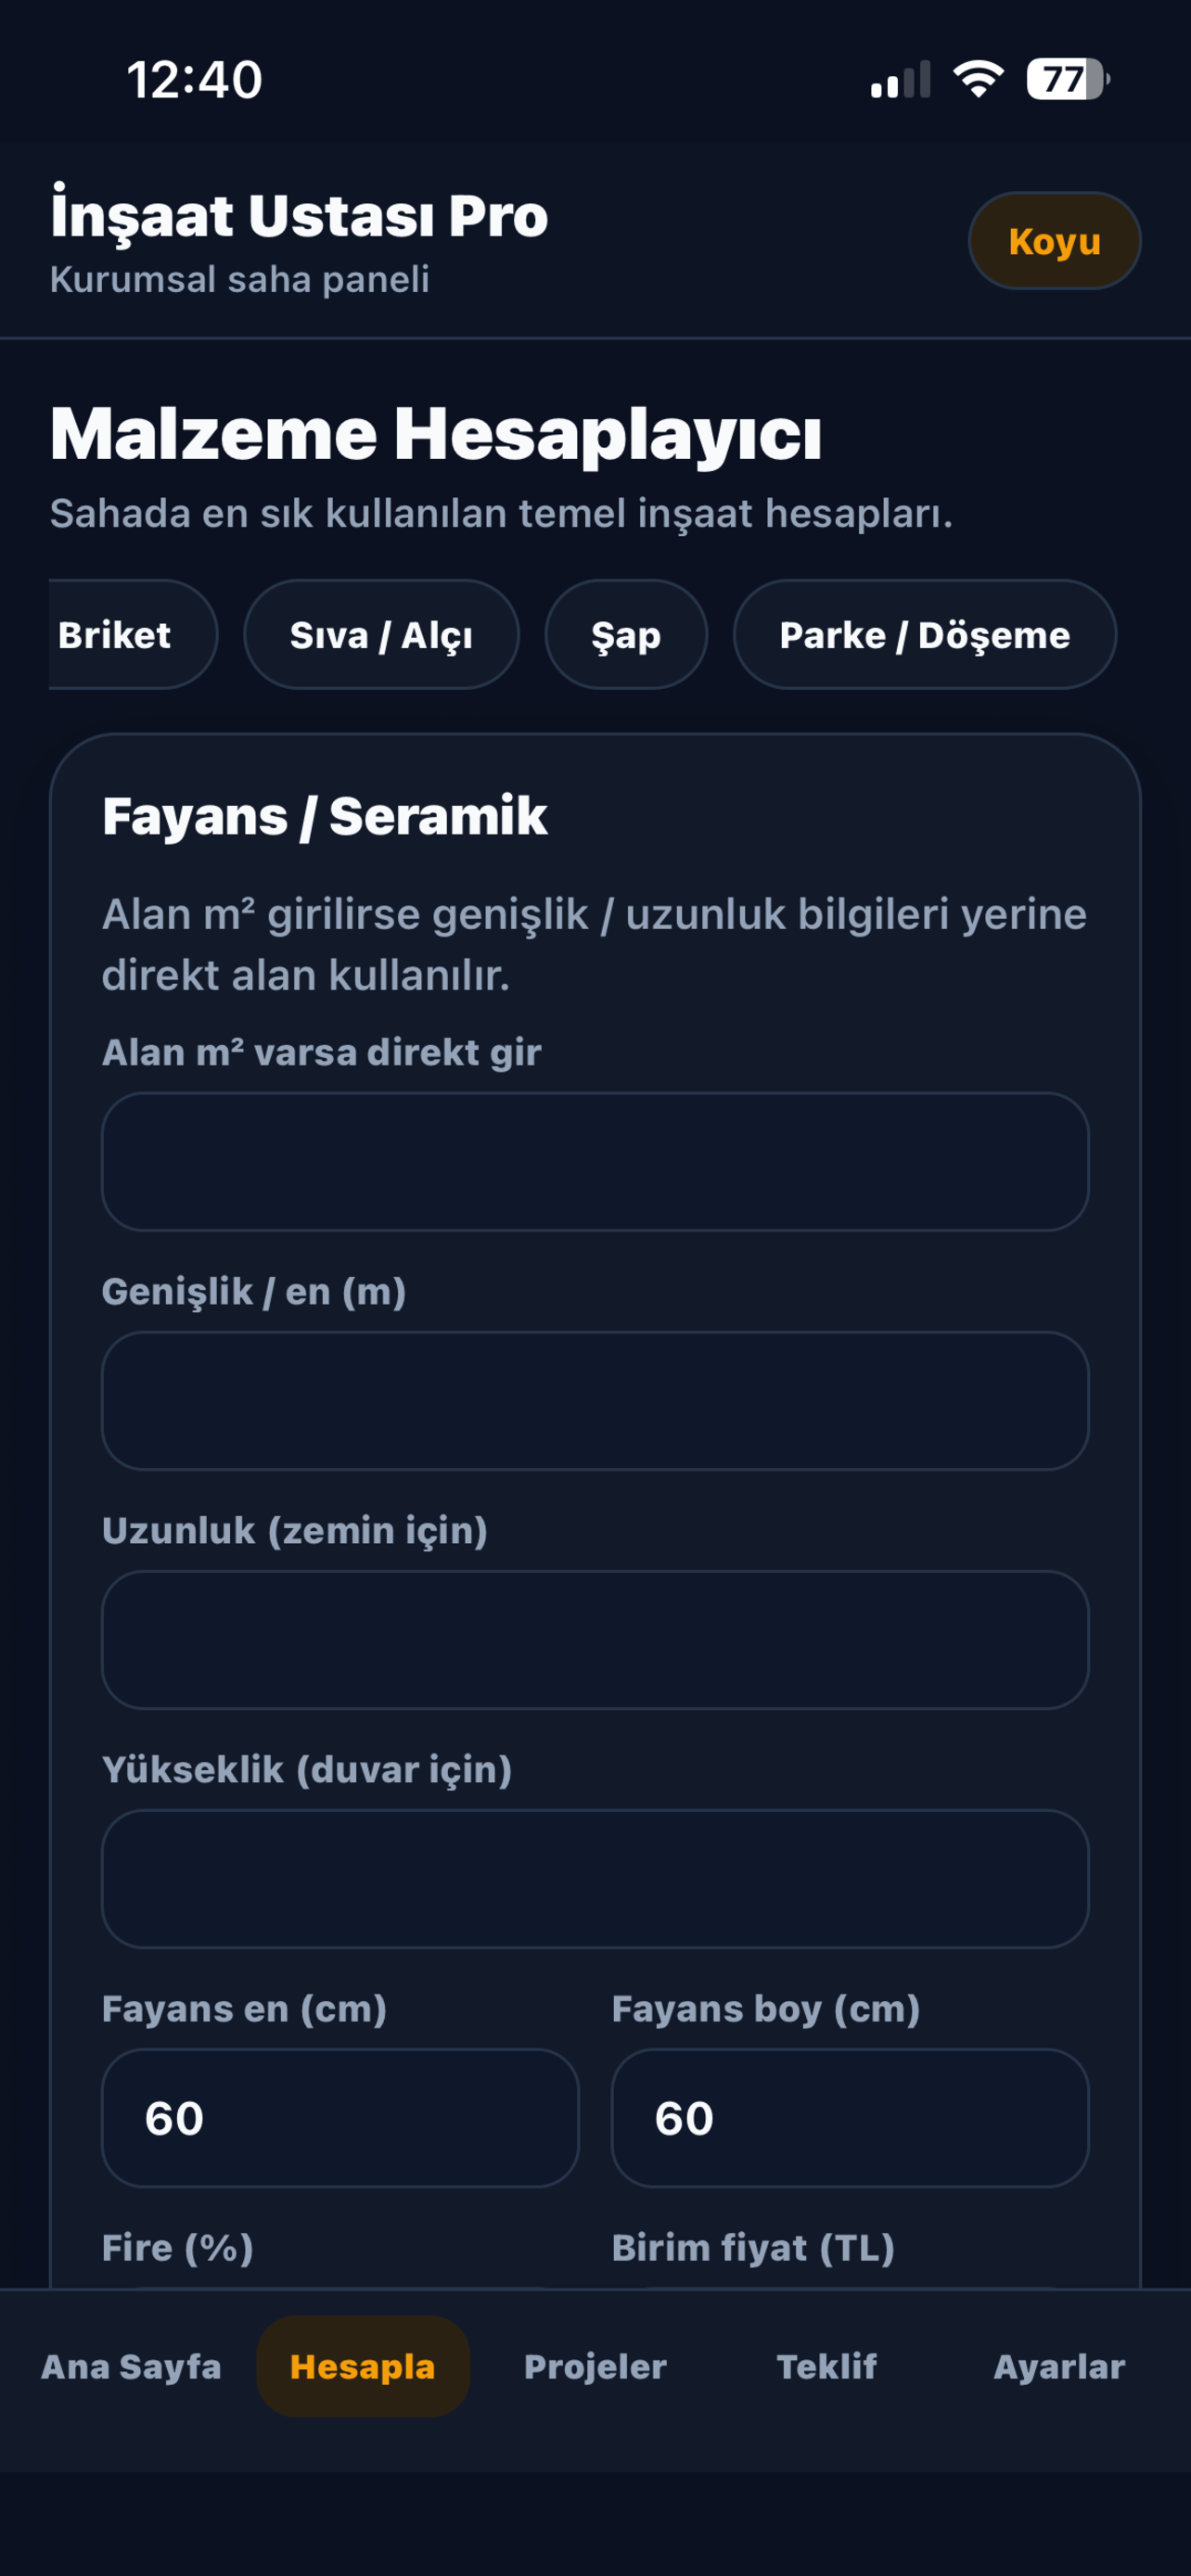This screenshot has width=1191, height=2576.
Task: Click the Genişlik / en (m) field
Action: 595,1400
